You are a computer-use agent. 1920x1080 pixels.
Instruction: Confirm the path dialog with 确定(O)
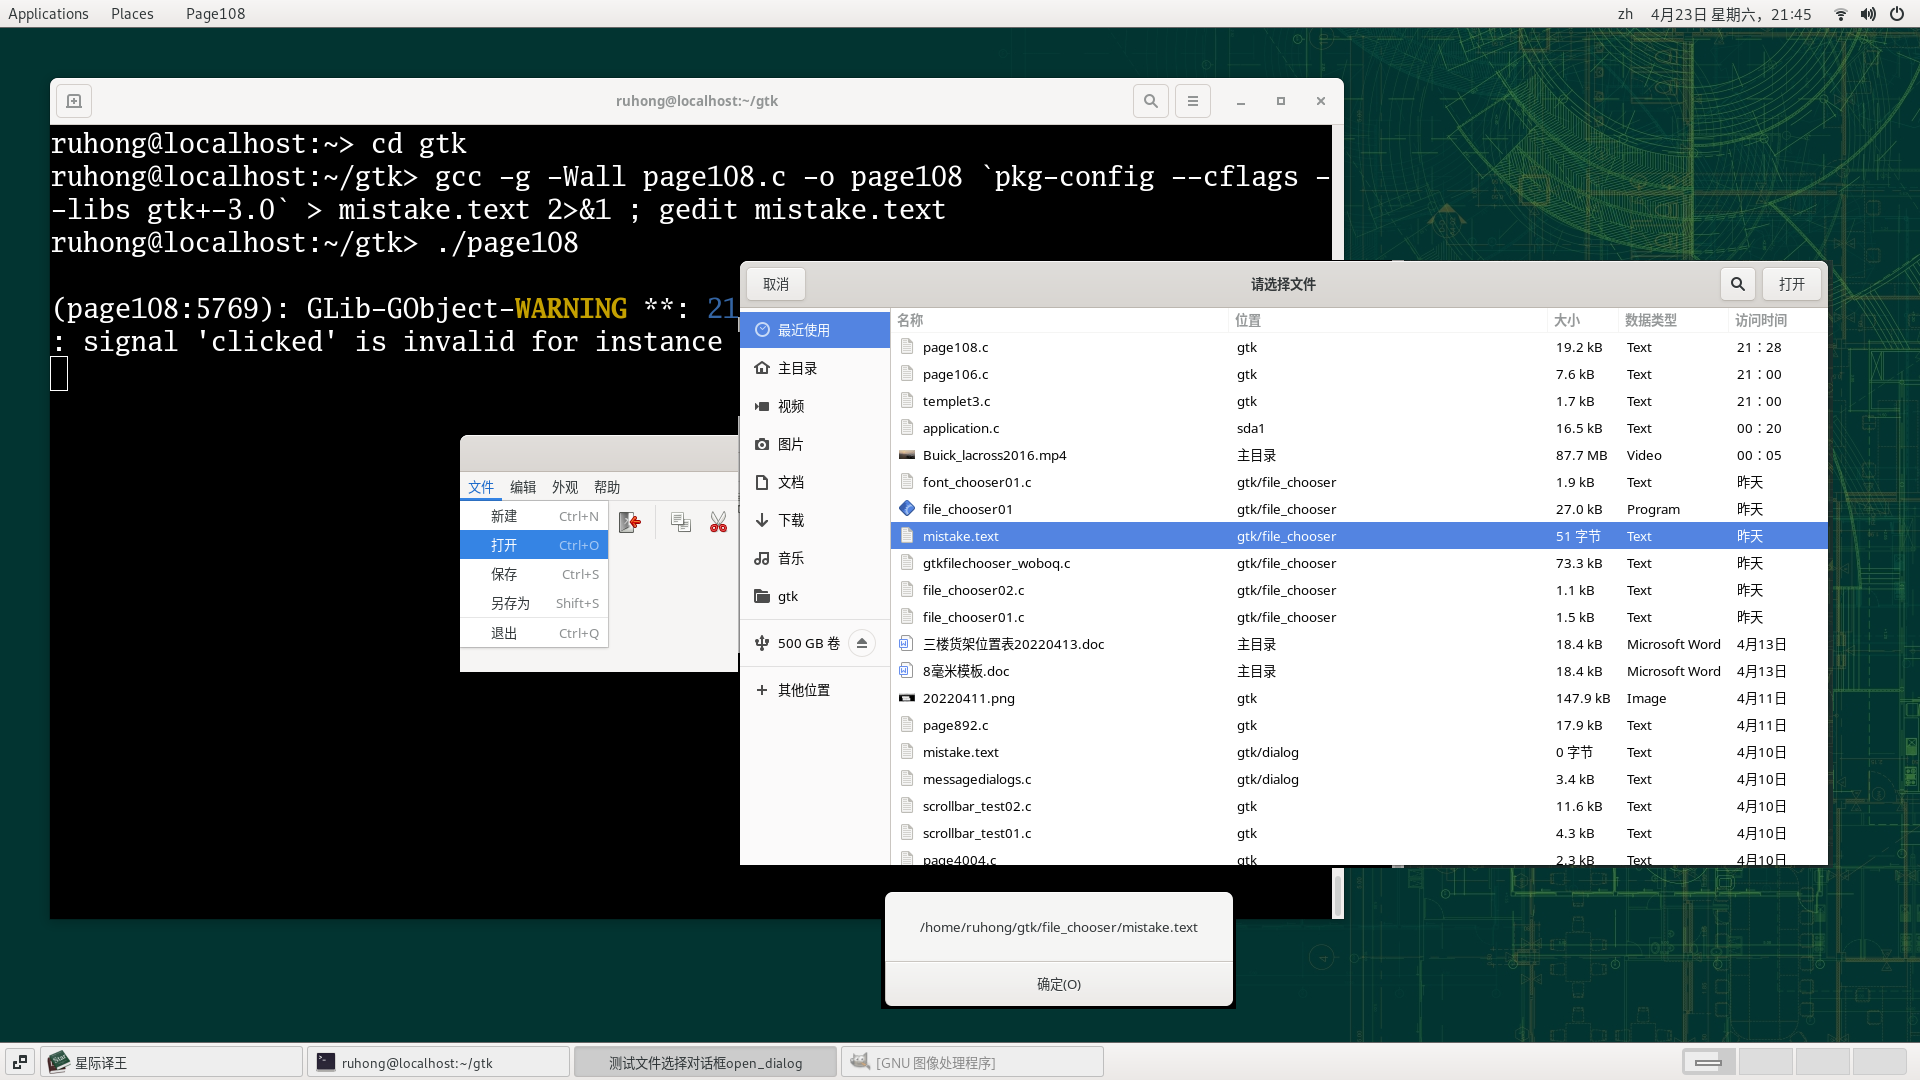1059,984
